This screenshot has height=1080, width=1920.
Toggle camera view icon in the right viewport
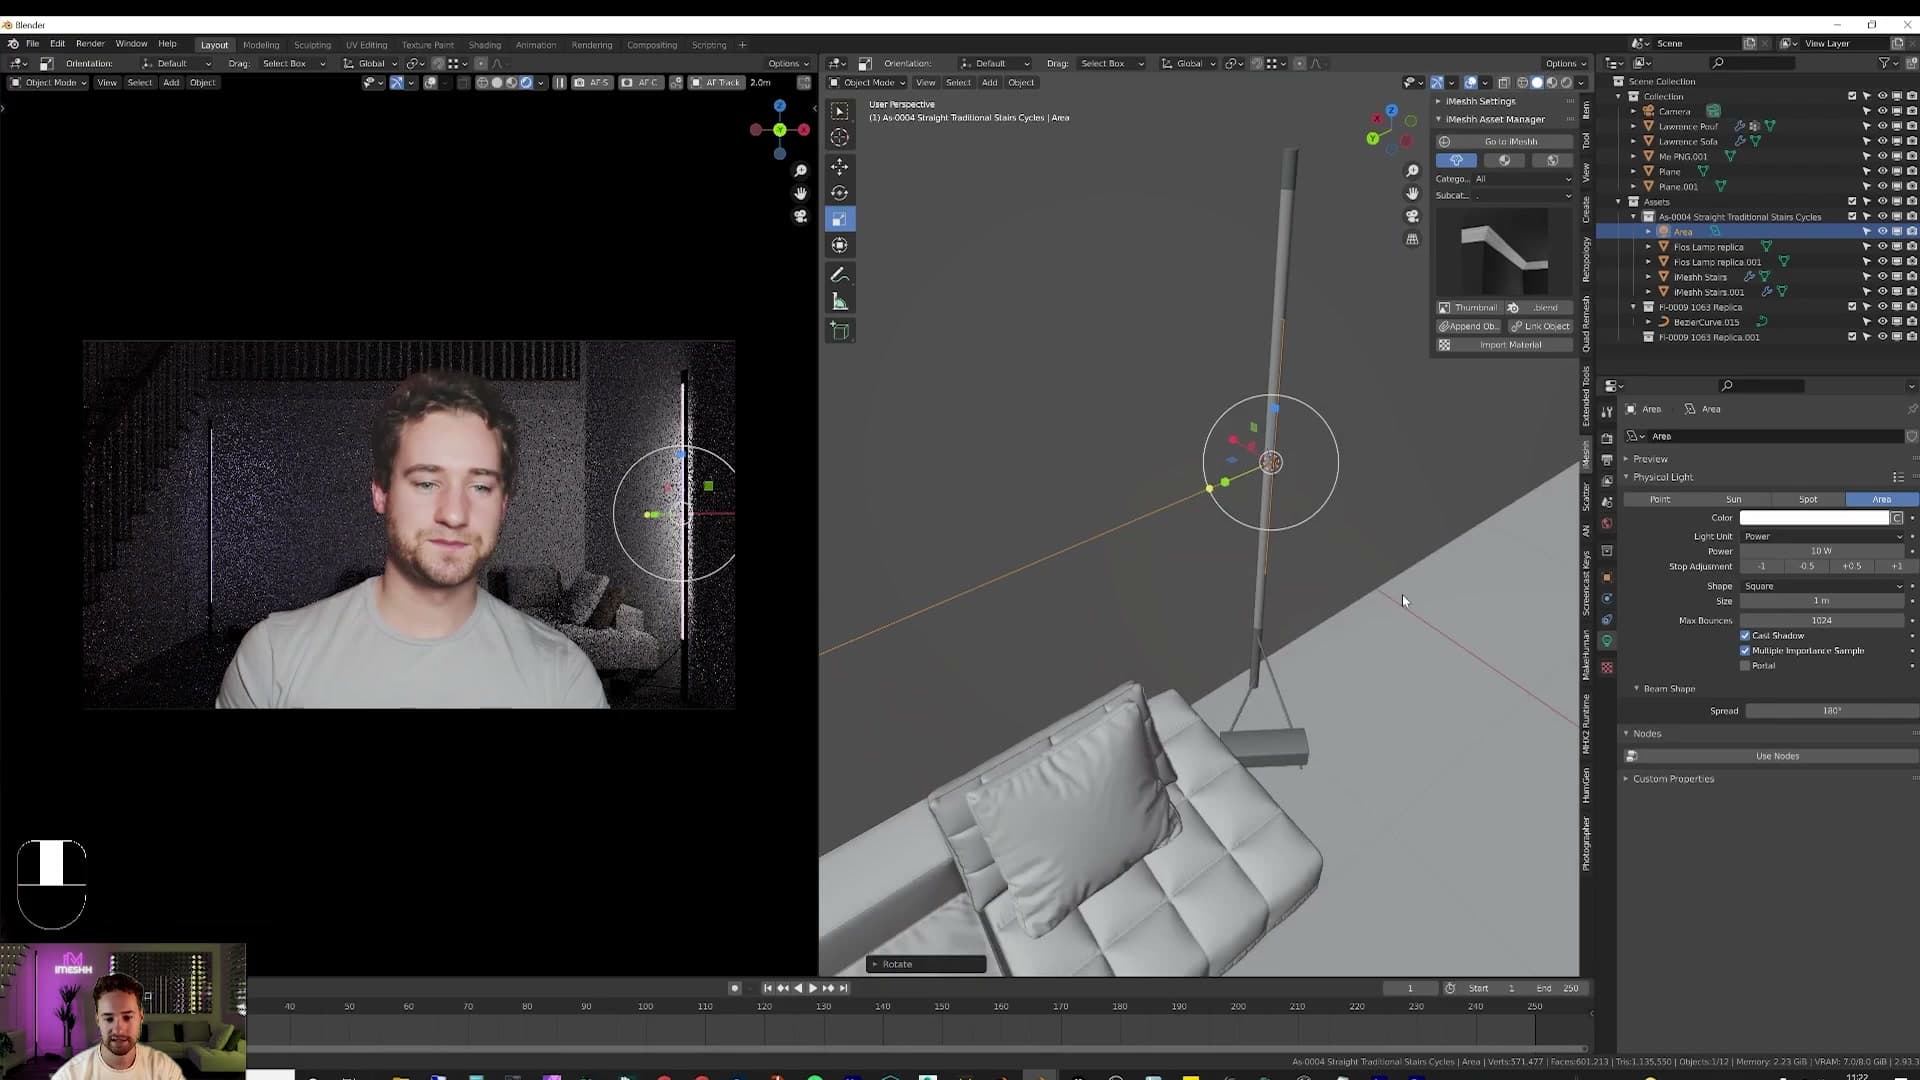tap(1412, 216)
